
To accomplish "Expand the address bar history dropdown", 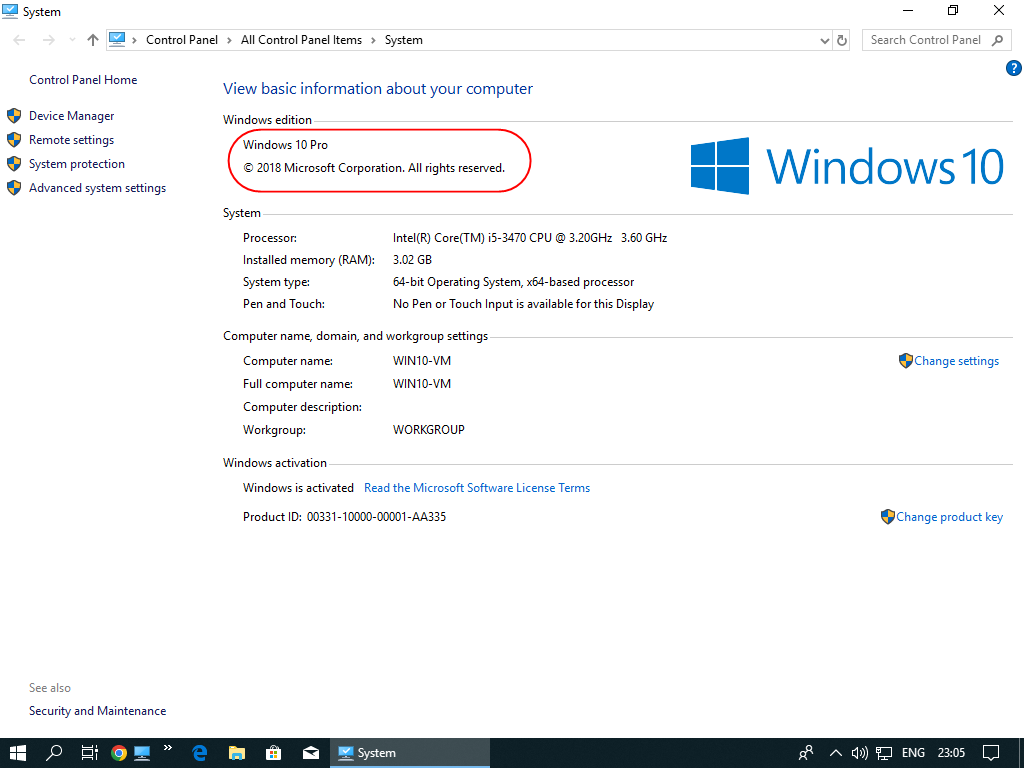I will (825, 40).
